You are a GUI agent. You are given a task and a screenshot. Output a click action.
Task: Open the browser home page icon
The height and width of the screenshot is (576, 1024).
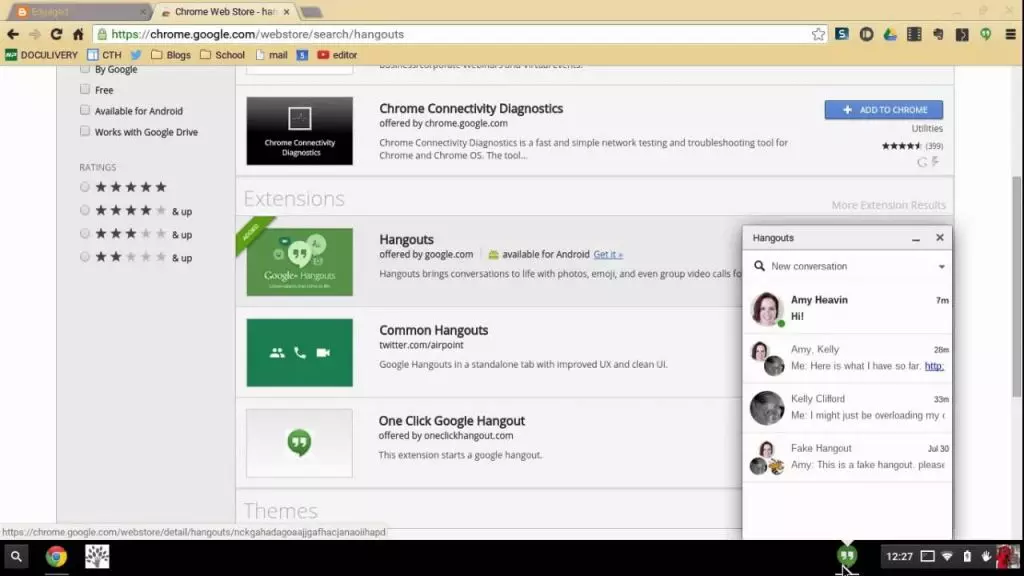pyautogui.click(x=78, y=34)
